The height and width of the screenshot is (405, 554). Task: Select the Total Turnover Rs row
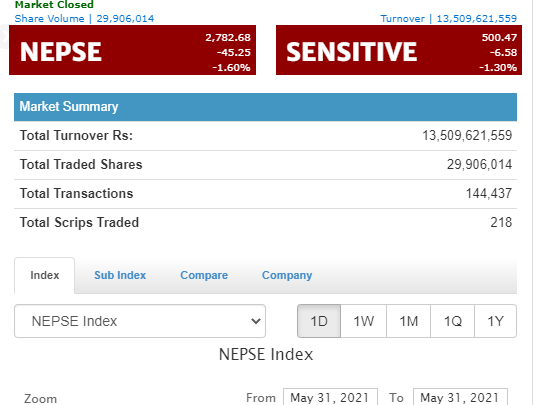(x=265, y=136)
